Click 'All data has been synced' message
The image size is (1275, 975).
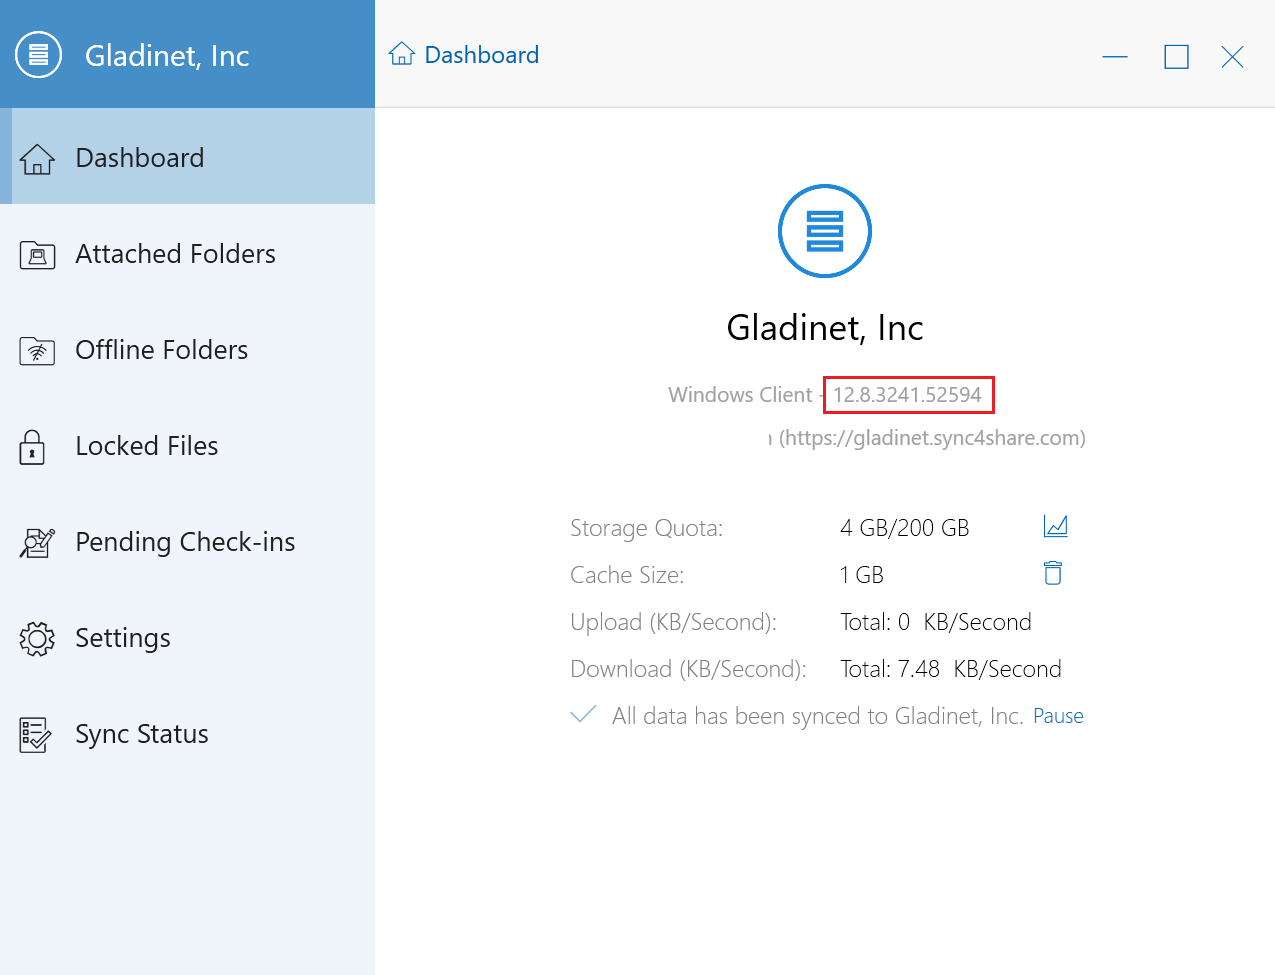tap(817, 716)
